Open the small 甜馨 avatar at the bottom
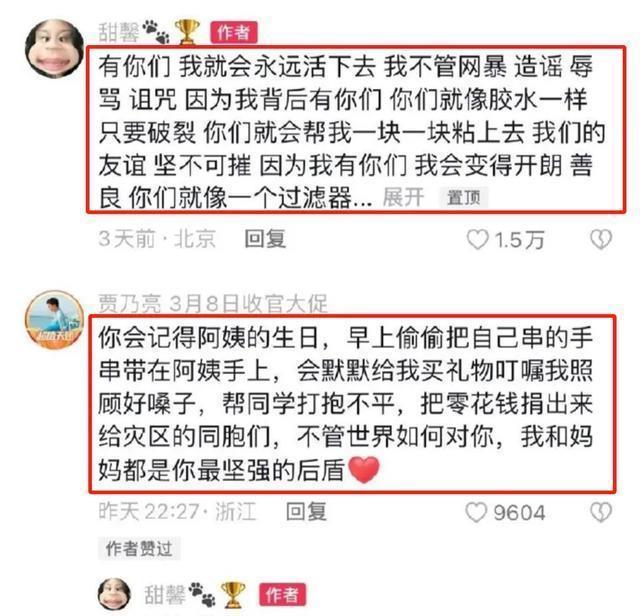The height and width of the screenshot is (616, 640). point(115,594)
